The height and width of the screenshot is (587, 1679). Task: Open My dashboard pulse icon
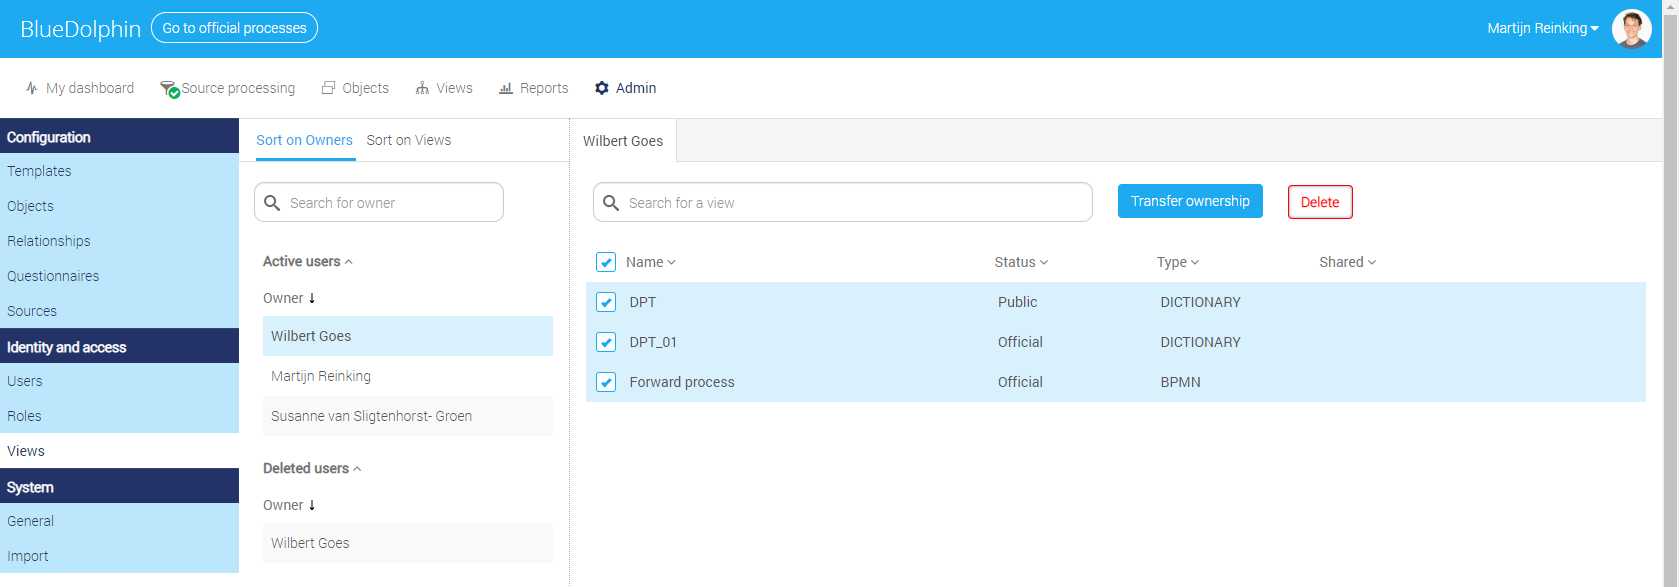(32, 88)
